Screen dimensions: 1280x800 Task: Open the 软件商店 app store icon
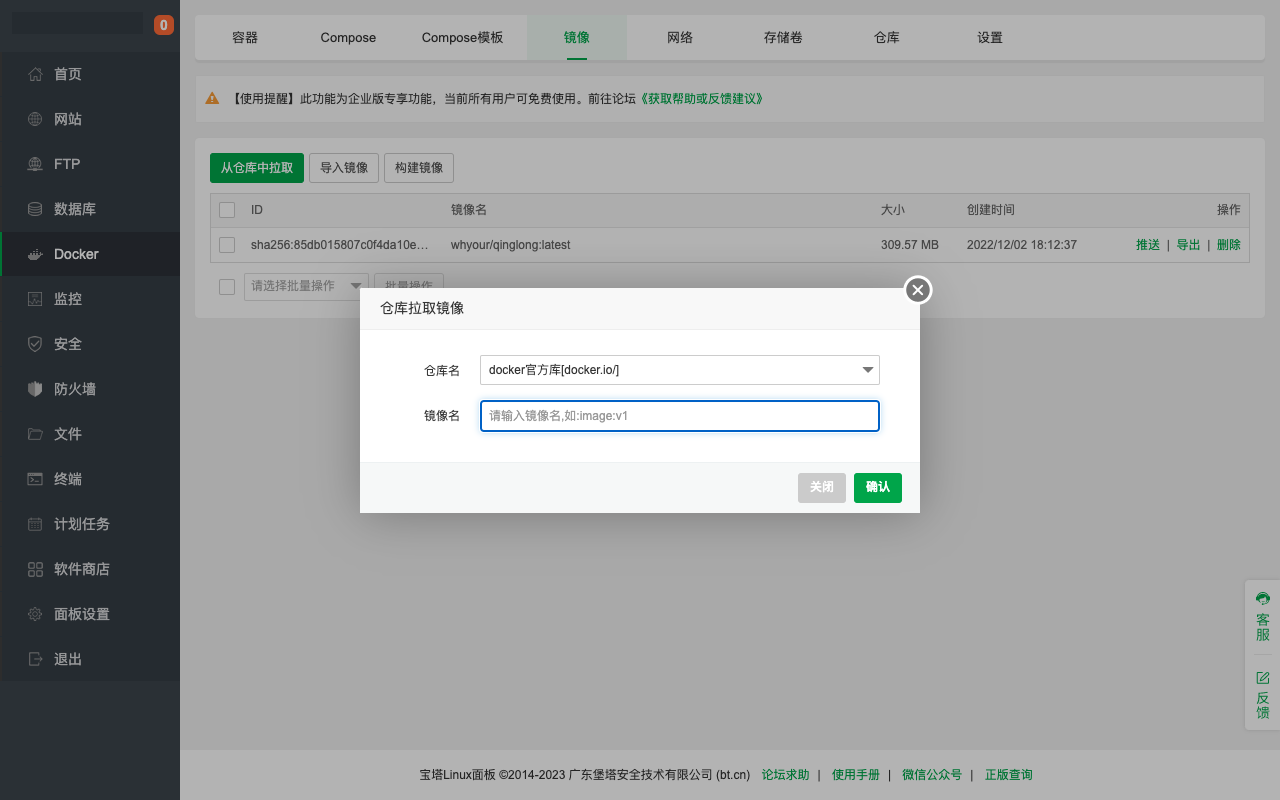[x=34, y=568]
